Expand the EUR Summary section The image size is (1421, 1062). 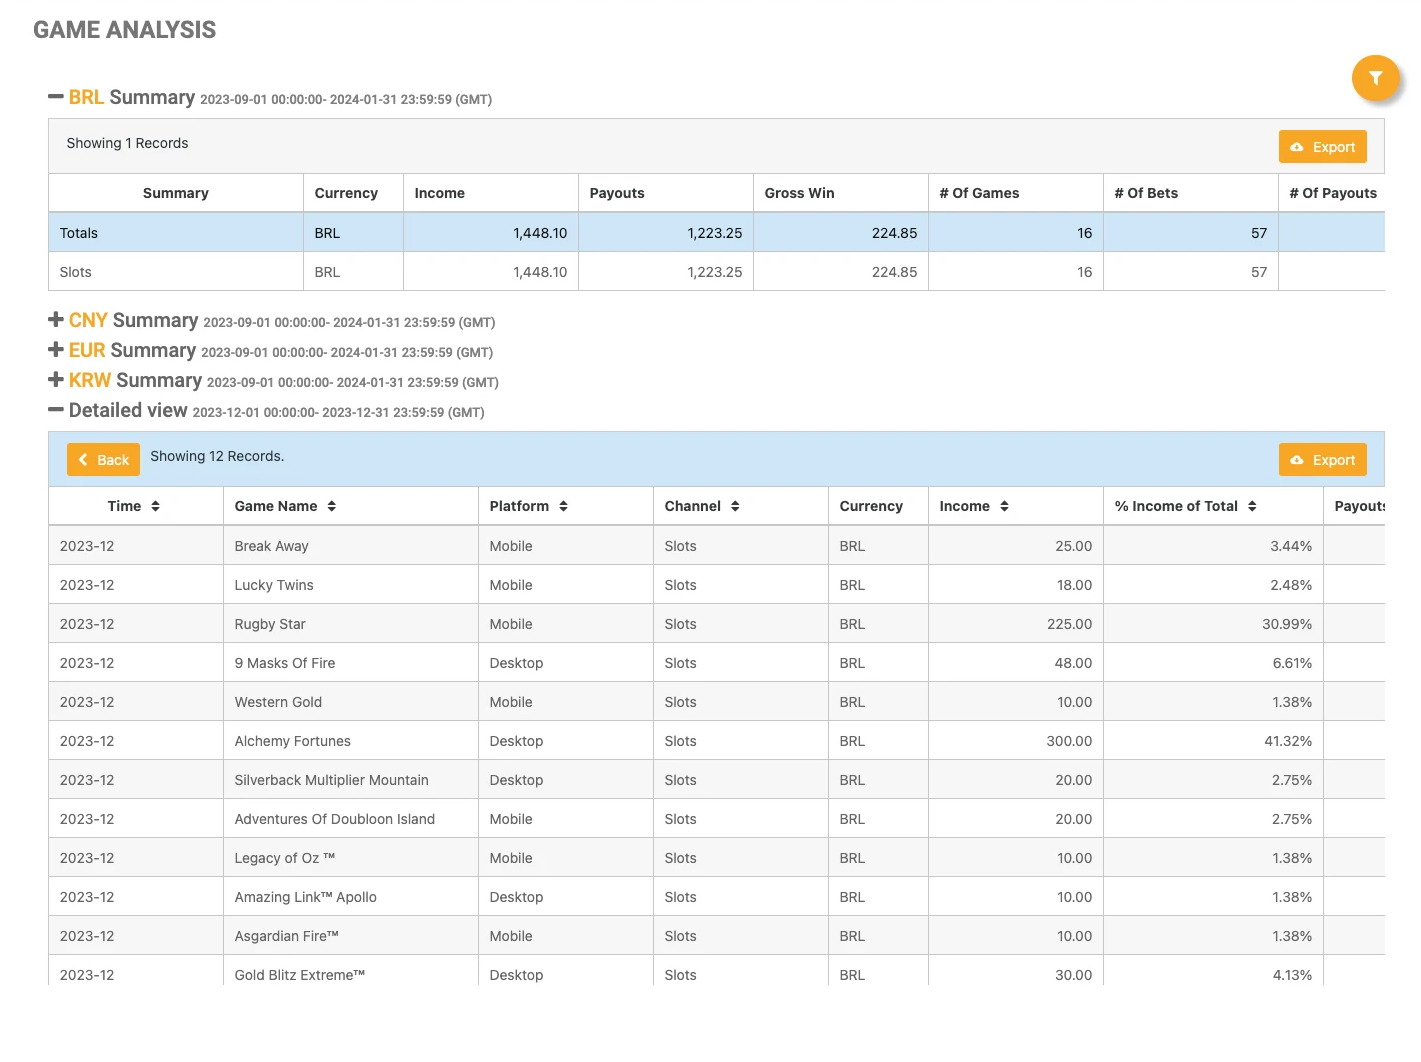tap(56, 350)
